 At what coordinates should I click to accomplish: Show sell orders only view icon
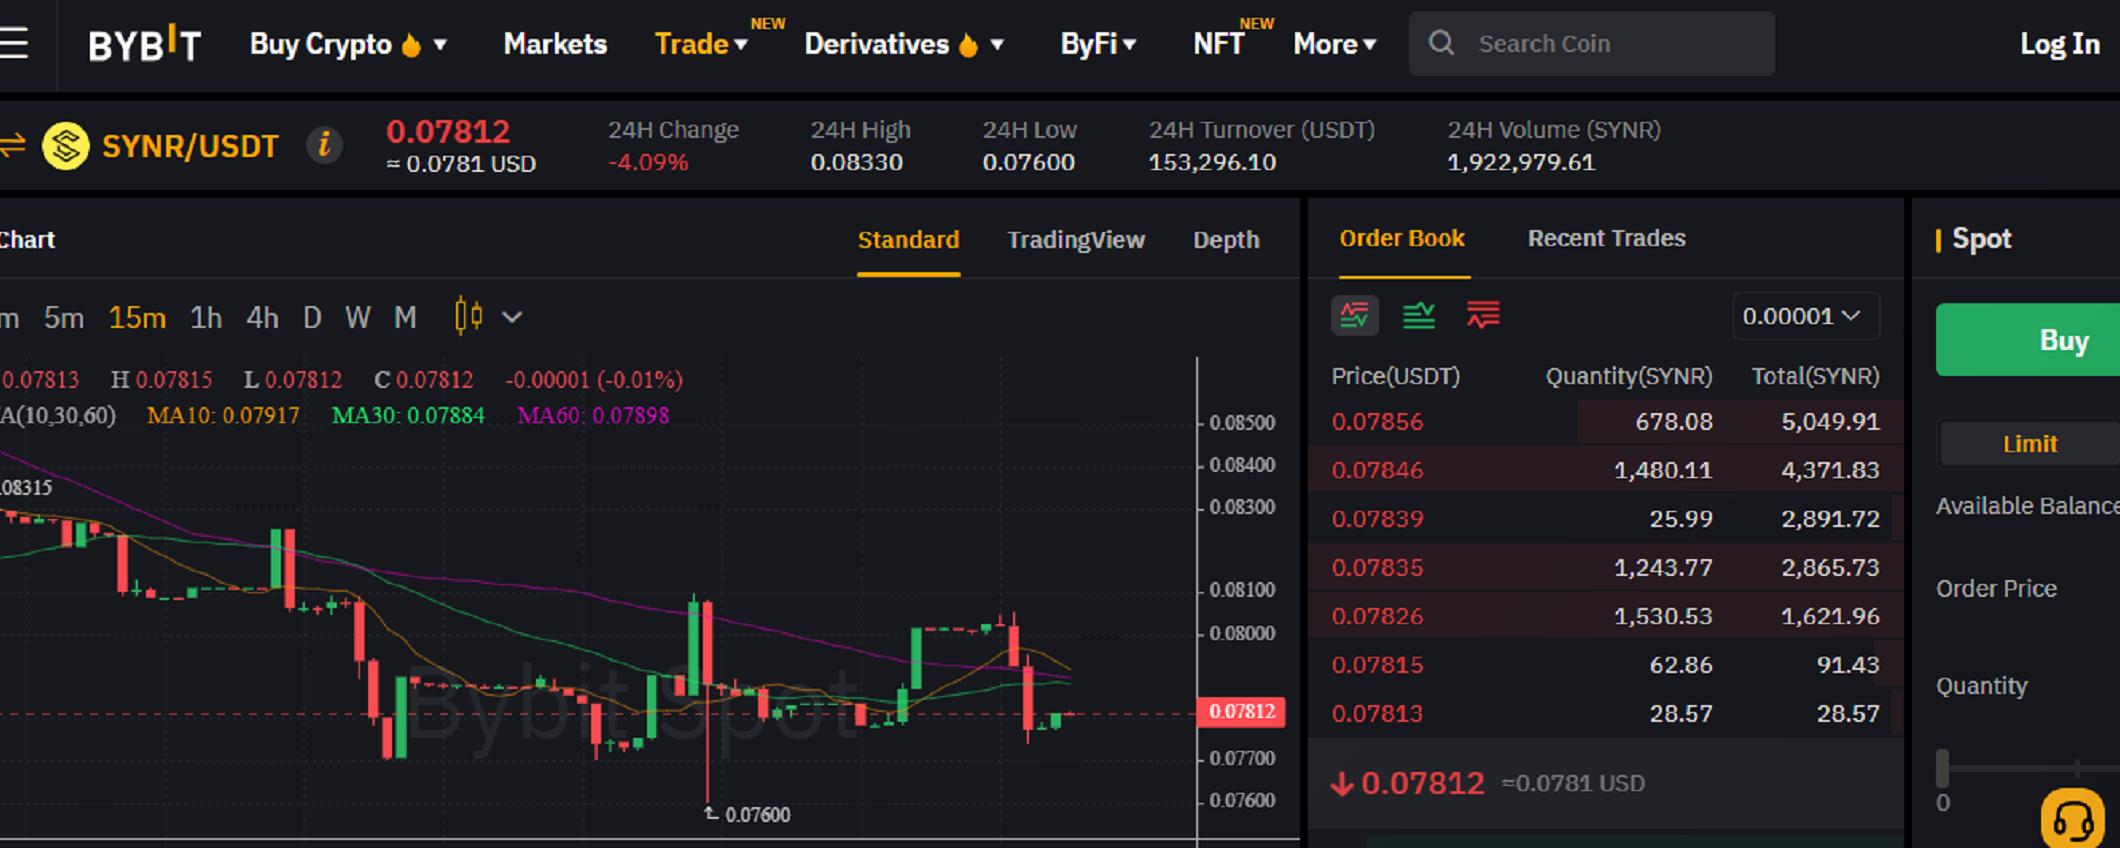point(1483,316)
